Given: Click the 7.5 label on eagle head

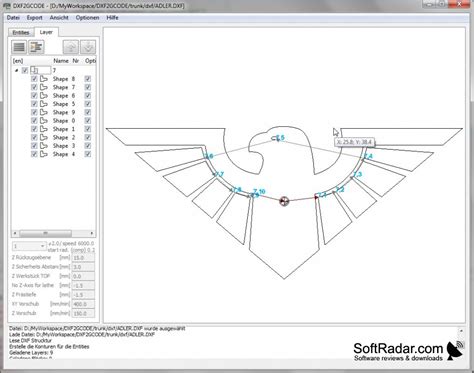Looking at the screenshot, I should point(280,138).
